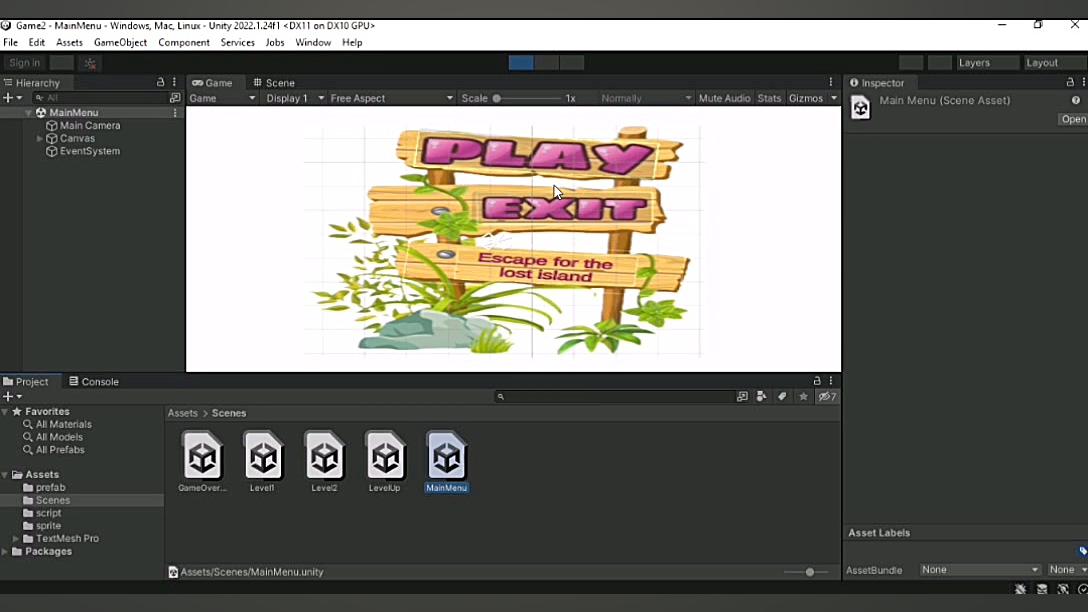
Task: Select the Level1 scene asset icon
Action: pyautogui.click(x=263, y=457)
